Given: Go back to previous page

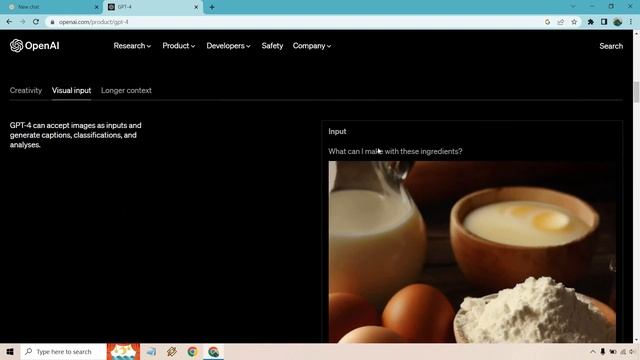Looking at the screenshot, I should (9, 22).
